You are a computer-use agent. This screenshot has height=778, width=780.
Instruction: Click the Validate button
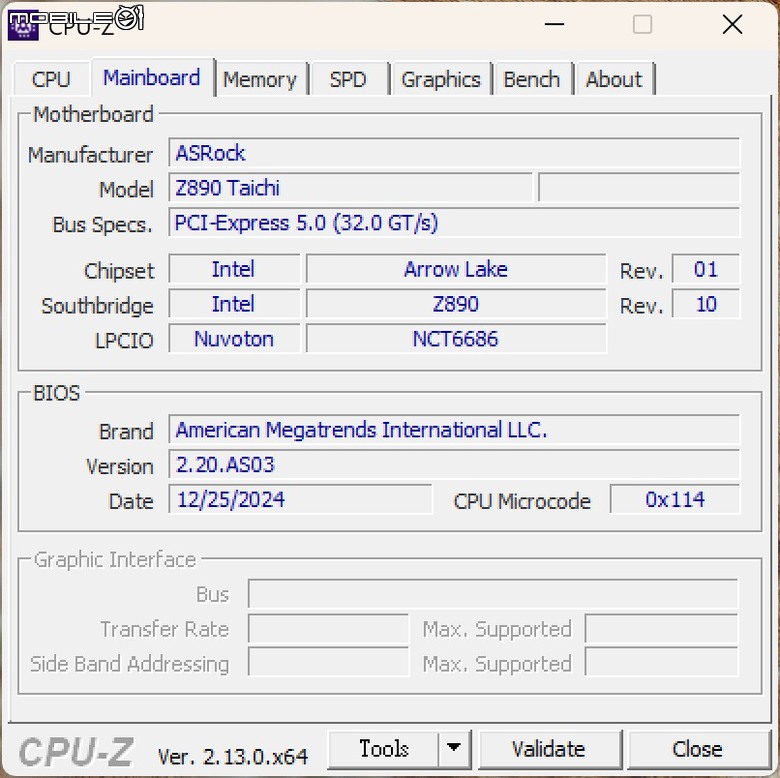click(x=549, y=749)
